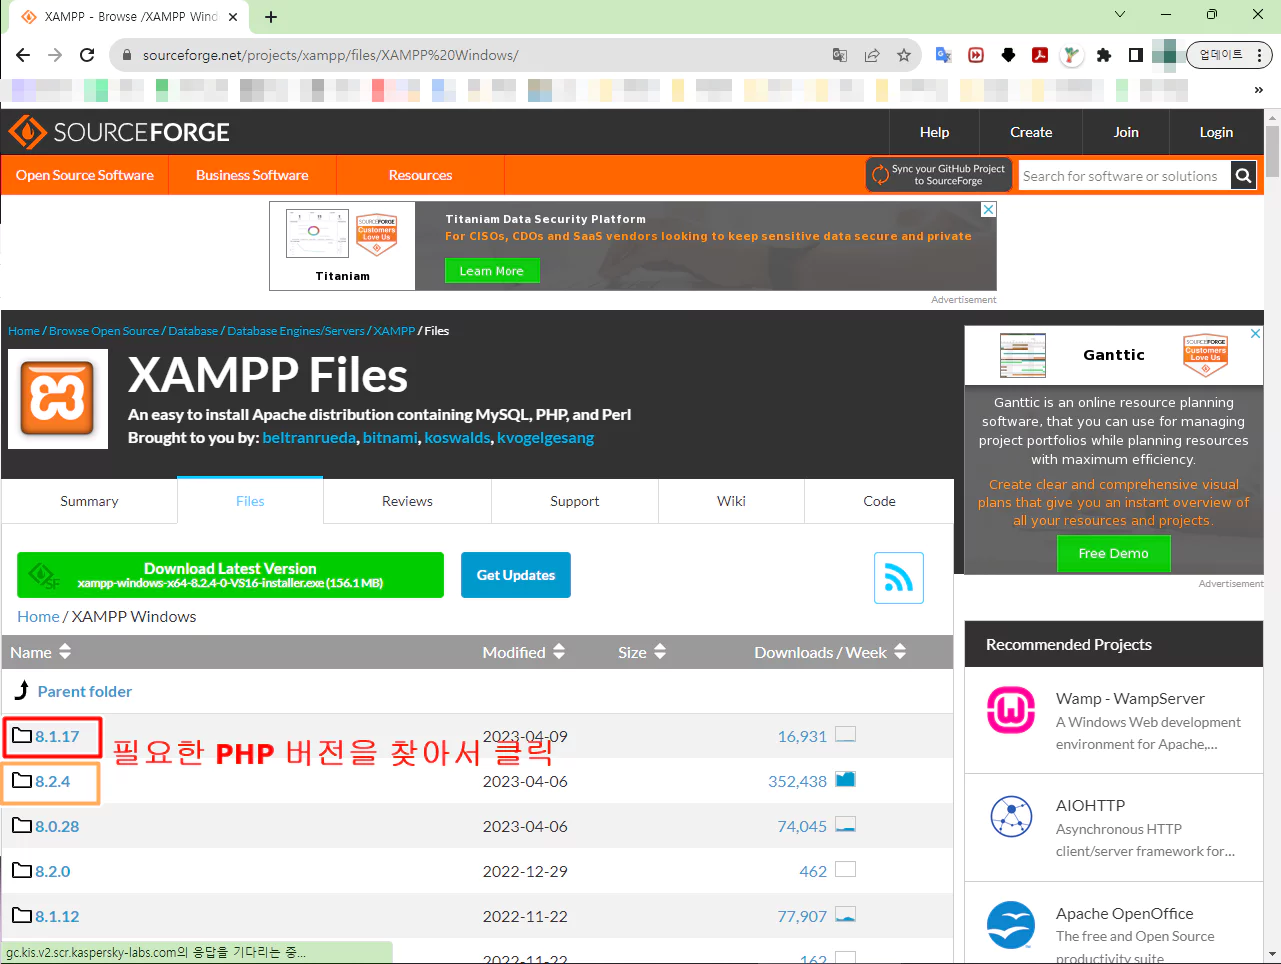Click the search magnifier button
1281x964 pixels.
(1243, 176)
